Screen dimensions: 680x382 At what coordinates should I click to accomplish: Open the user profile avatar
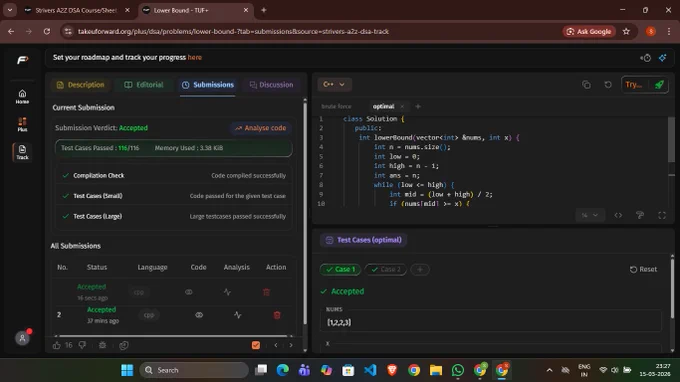pyautogui.click(x=22, y=338)
